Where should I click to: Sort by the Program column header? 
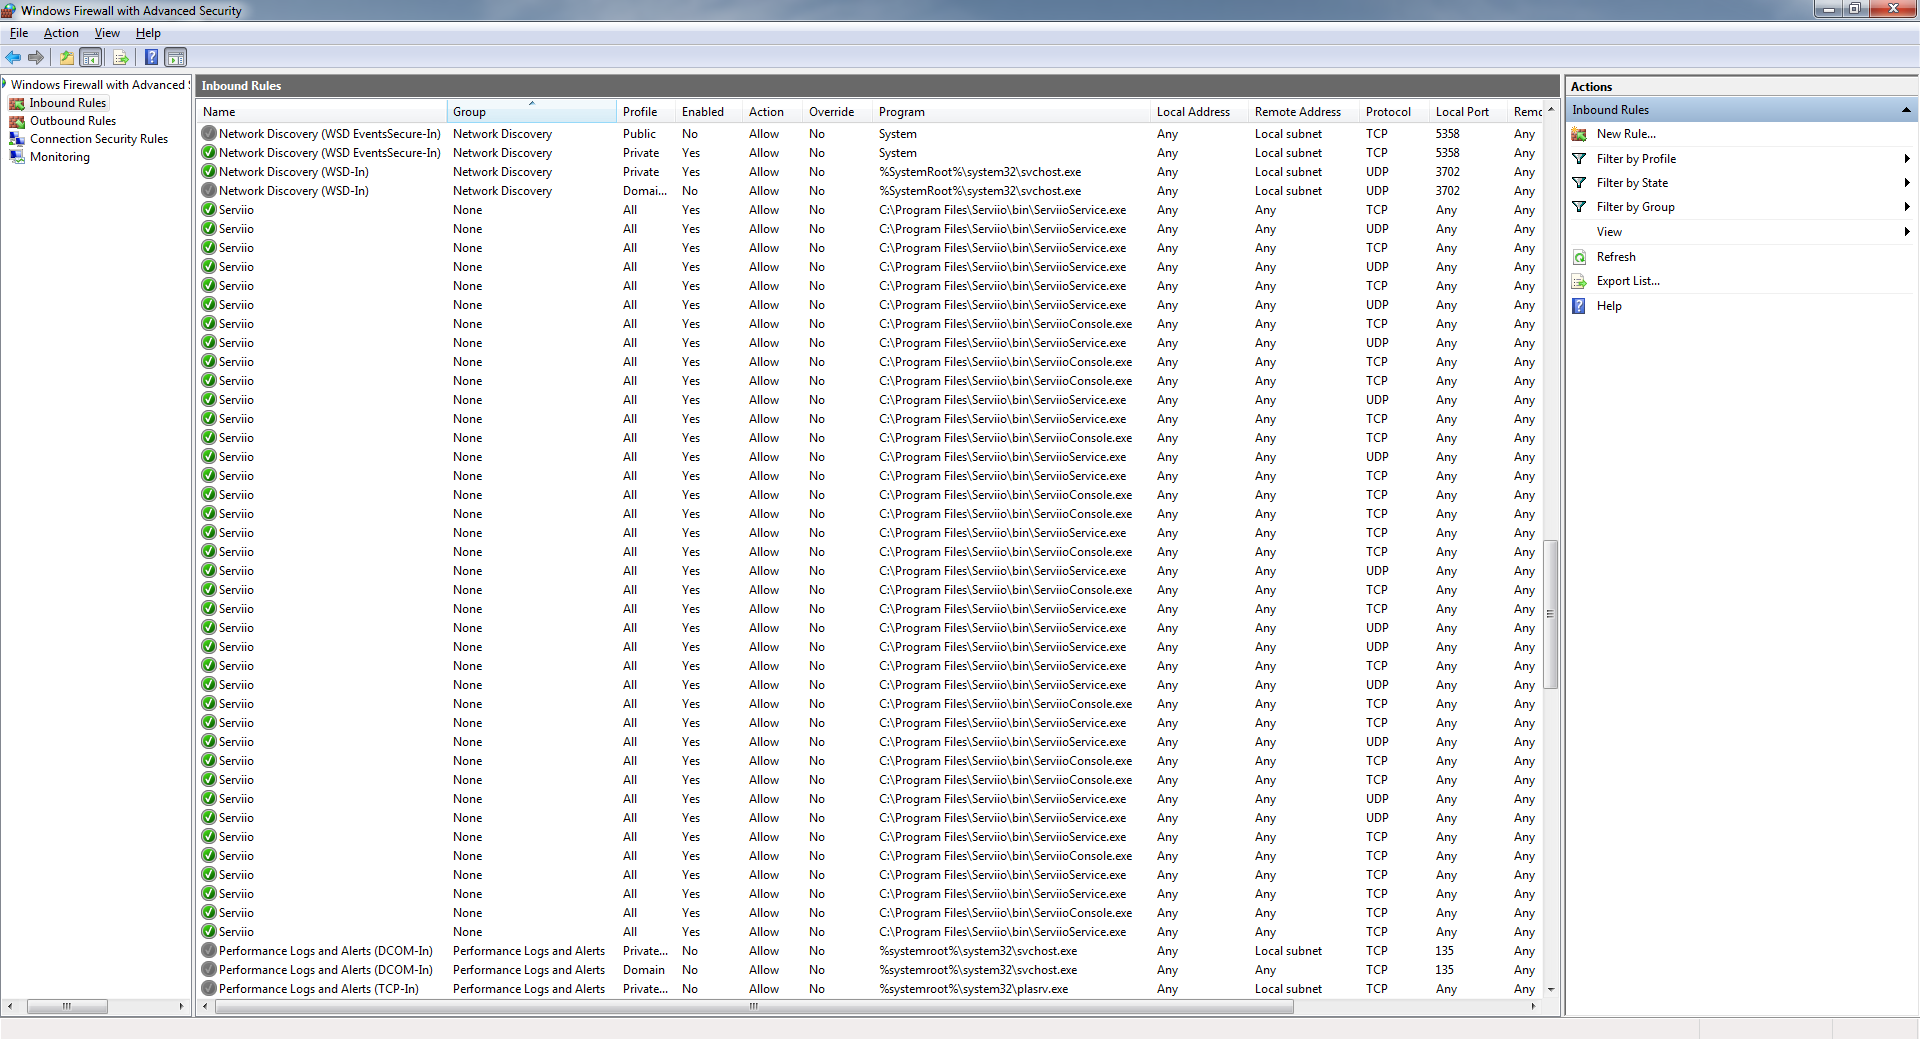coord(1011,112)
